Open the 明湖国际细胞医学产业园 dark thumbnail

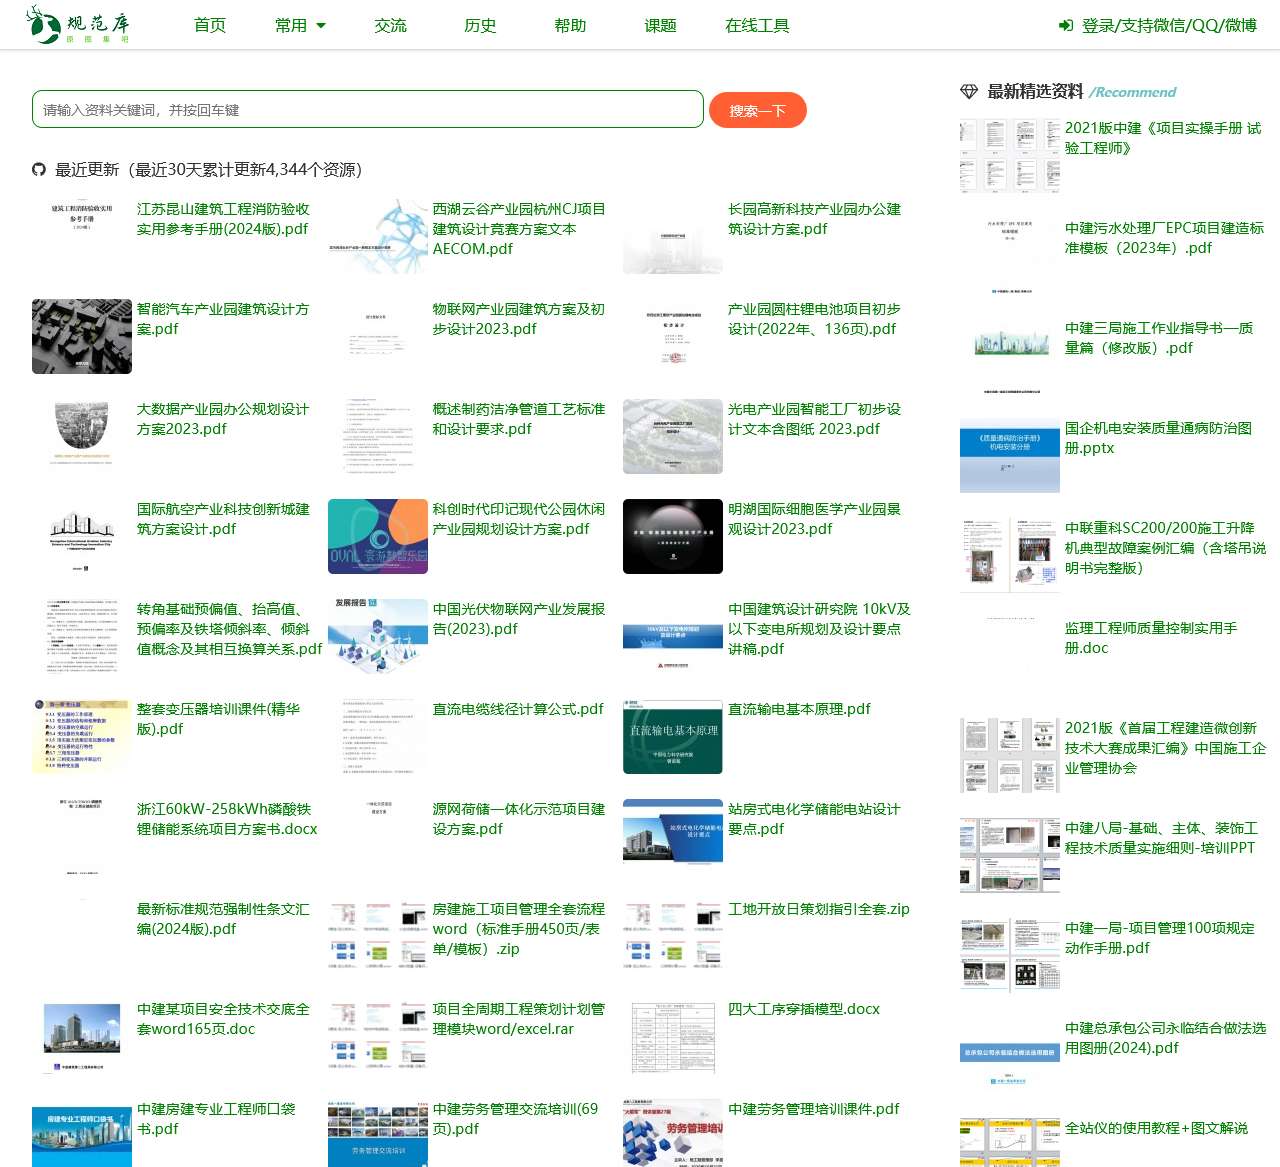(672, 536)
